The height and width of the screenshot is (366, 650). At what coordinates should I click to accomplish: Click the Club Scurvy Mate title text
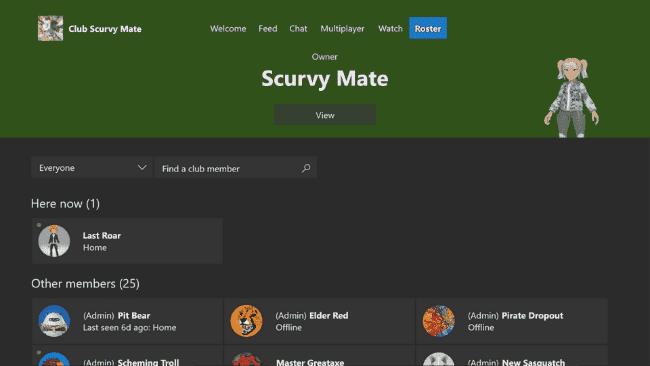coord(105,29)
